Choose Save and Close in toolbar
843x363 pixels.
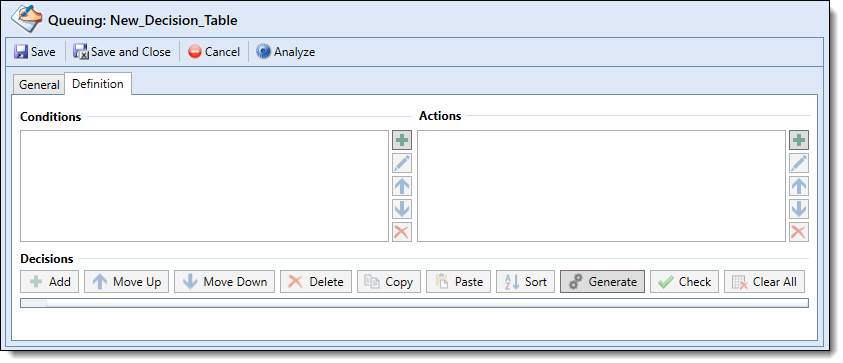(122, 52)
